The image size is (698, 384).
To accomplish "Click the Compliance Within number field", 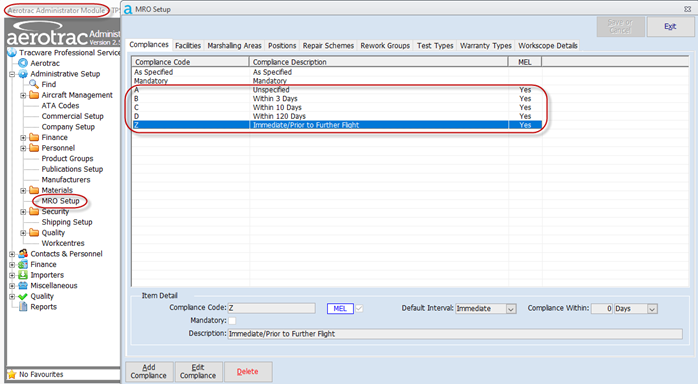I will pyautogui.click(x=602, y=309).
